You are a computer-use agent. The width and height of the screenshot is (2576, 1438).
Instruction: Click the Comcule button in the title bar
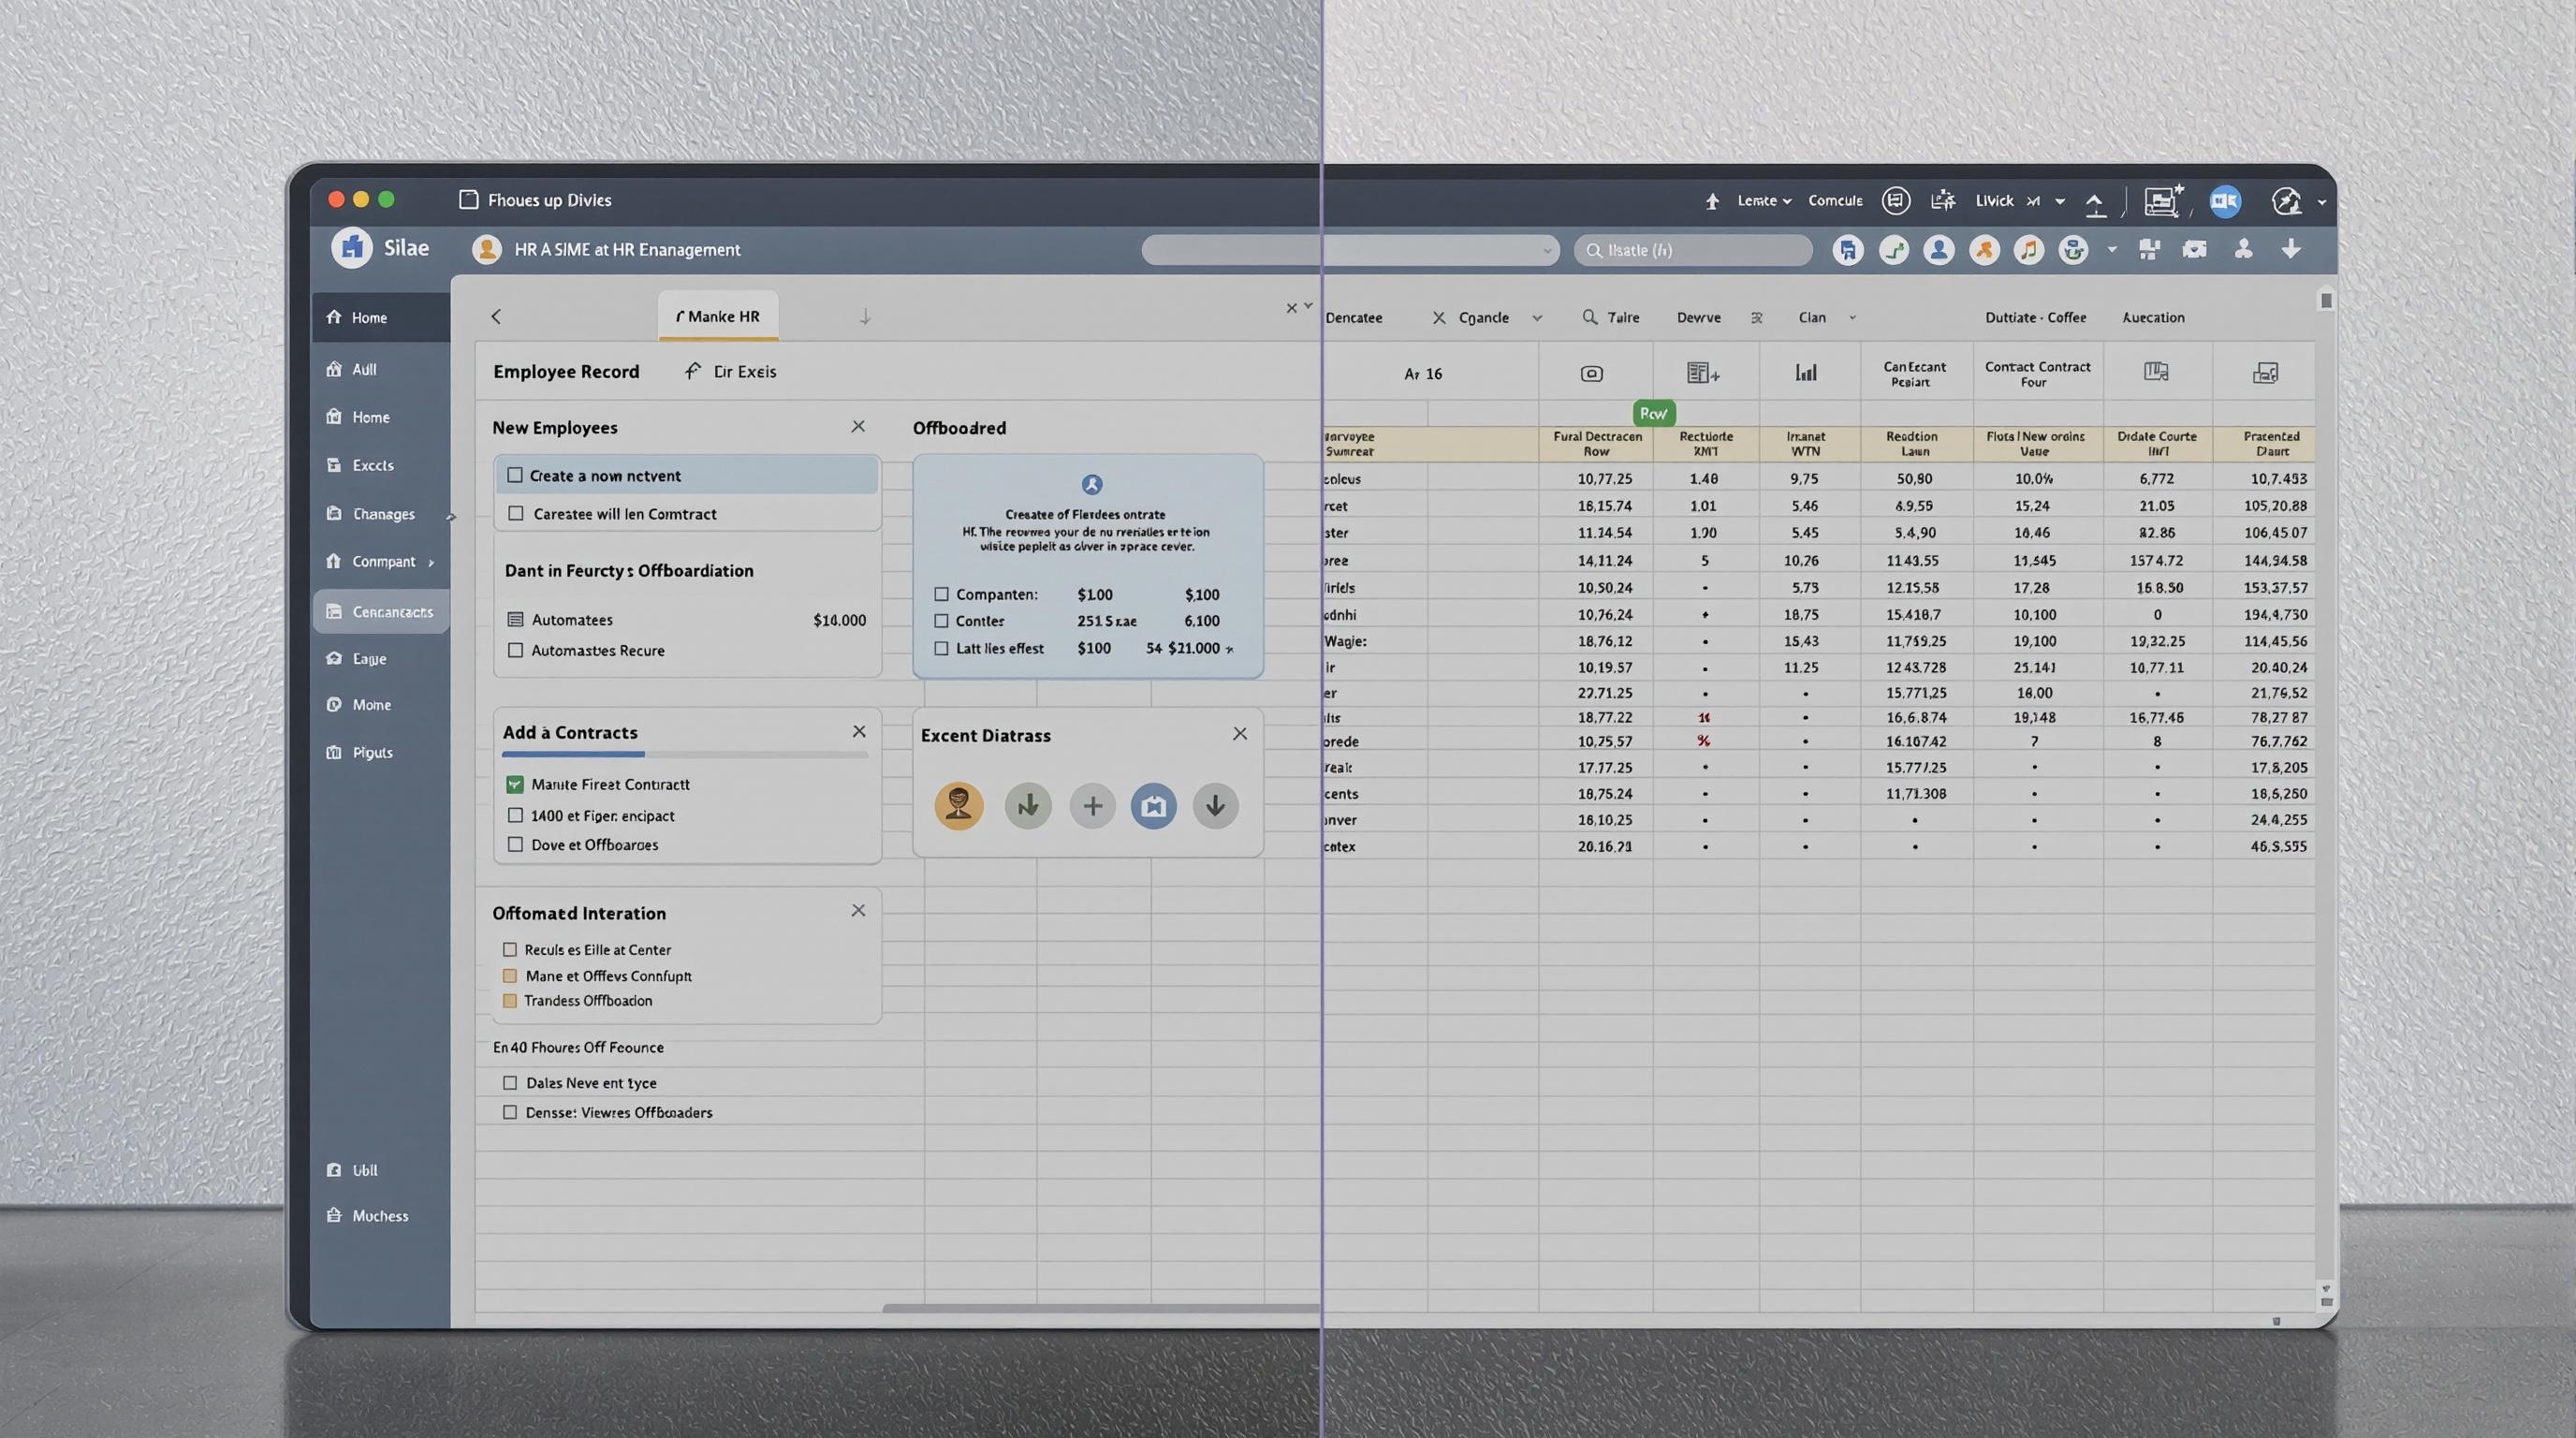[1835, 201]
